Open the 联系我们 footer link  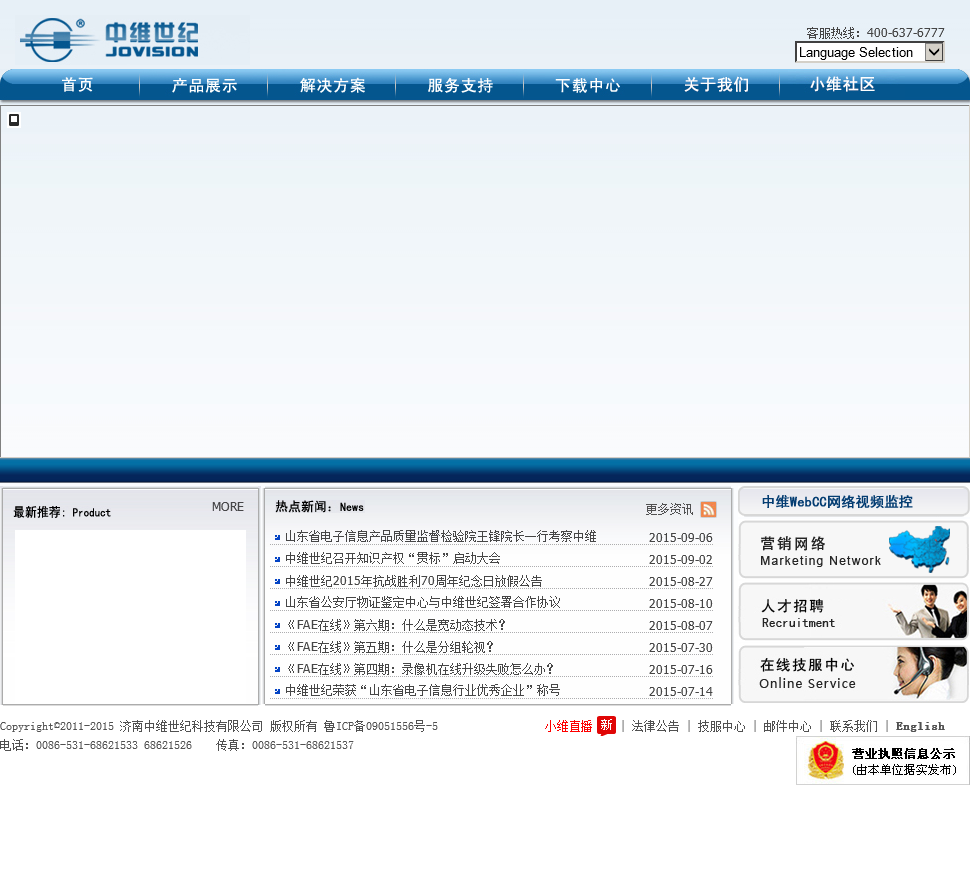(x=853, y=726)
